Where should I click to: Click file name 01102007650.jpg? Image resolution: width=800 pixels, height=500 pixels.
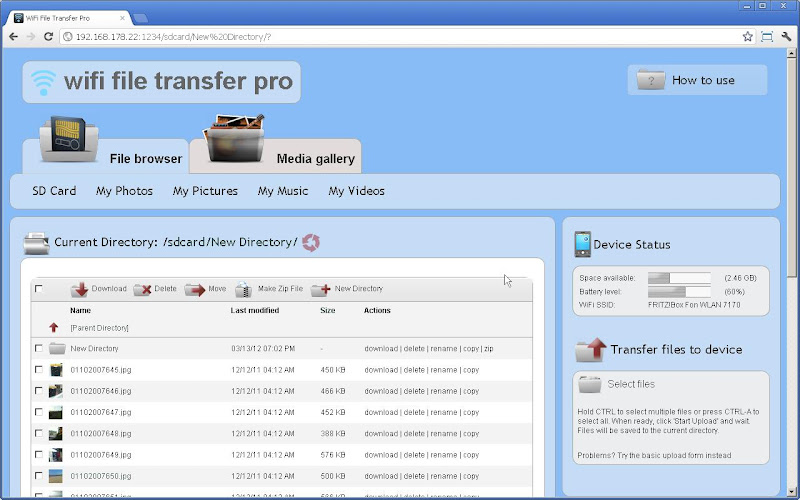(101, 476)
